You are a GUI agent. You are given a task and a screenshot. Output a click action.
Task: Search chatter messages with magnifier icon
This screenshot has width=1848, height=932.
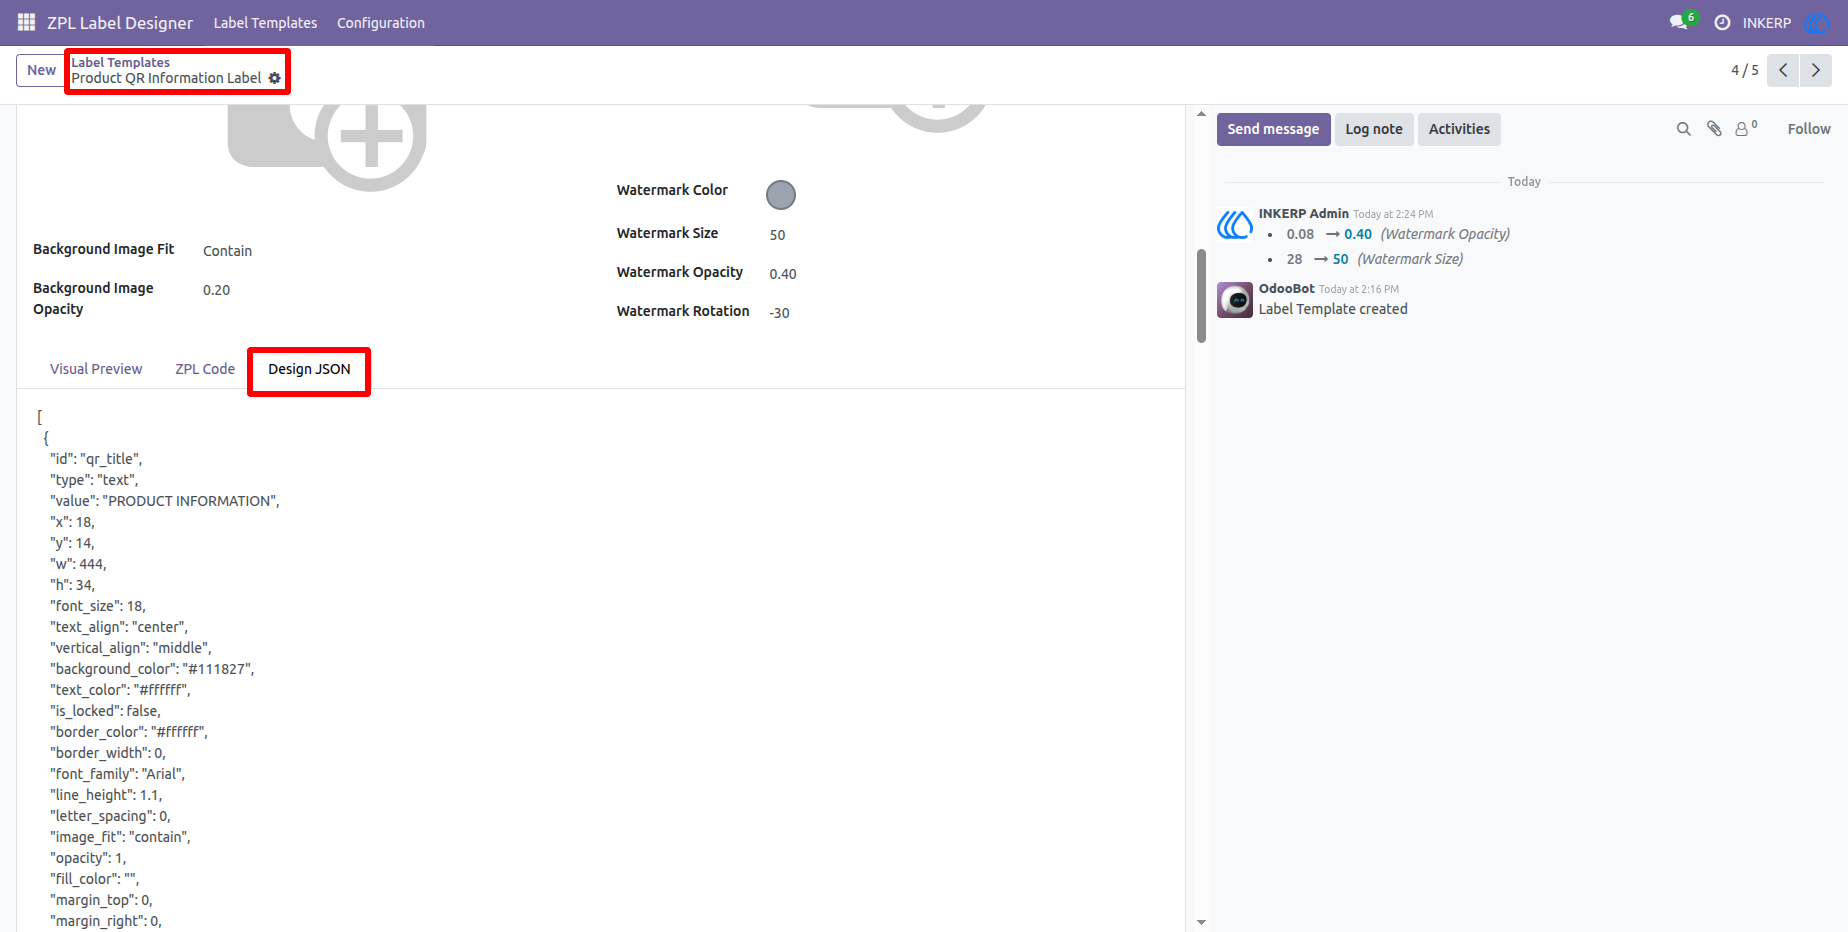(1684, 129)
